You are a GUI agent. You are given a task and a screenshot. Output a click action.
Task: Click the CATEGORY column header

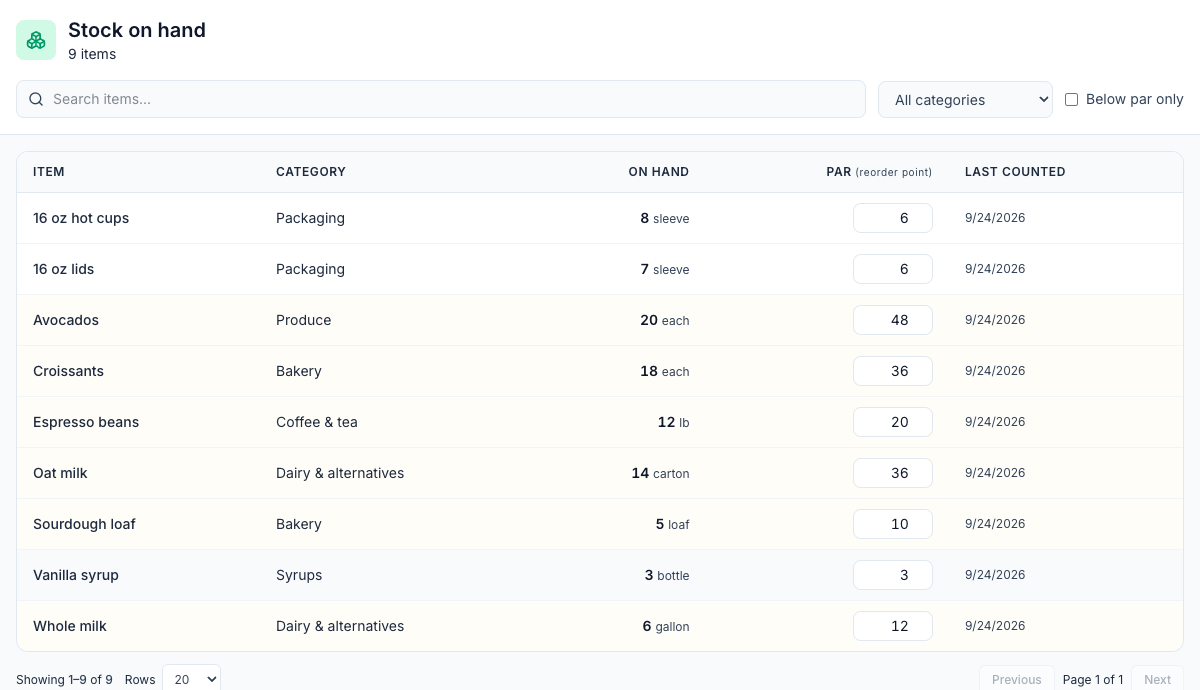(x=311, y=172)
